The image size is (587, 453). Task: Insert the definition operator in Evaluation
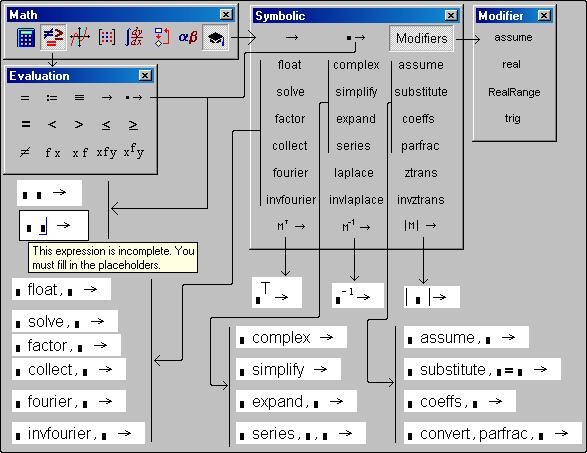[x=52, y=98]
